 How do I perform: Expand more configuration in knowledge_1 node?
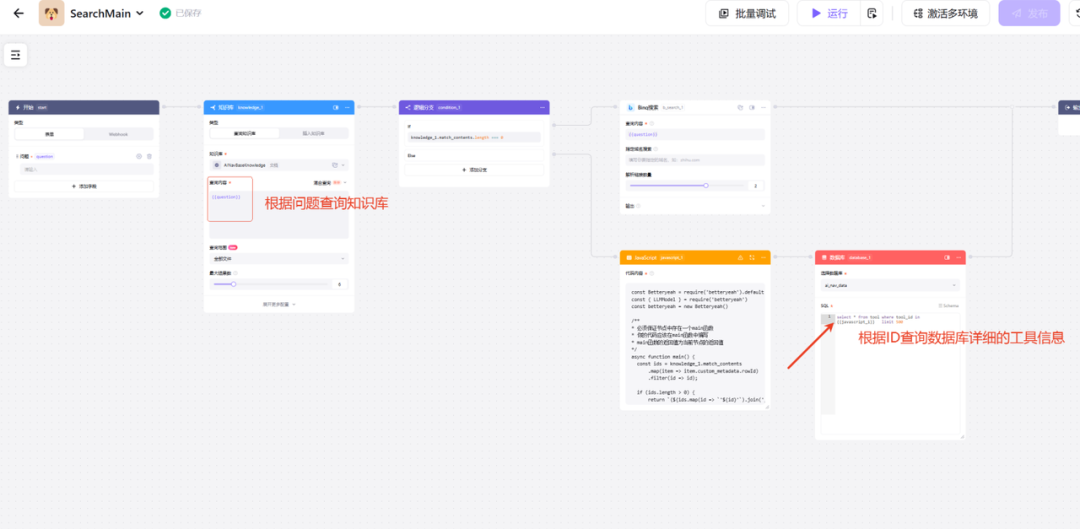click(x=279, y=304)
